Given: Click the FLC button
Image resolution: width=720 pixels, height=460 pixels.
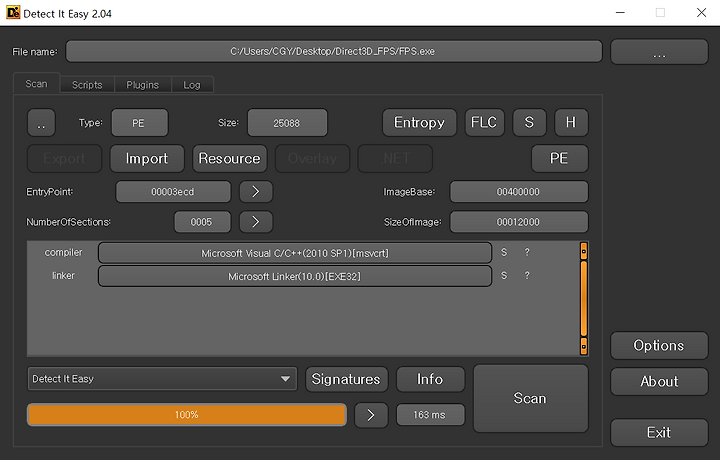Looking at the screenshot, I should [x=484, y=123].
